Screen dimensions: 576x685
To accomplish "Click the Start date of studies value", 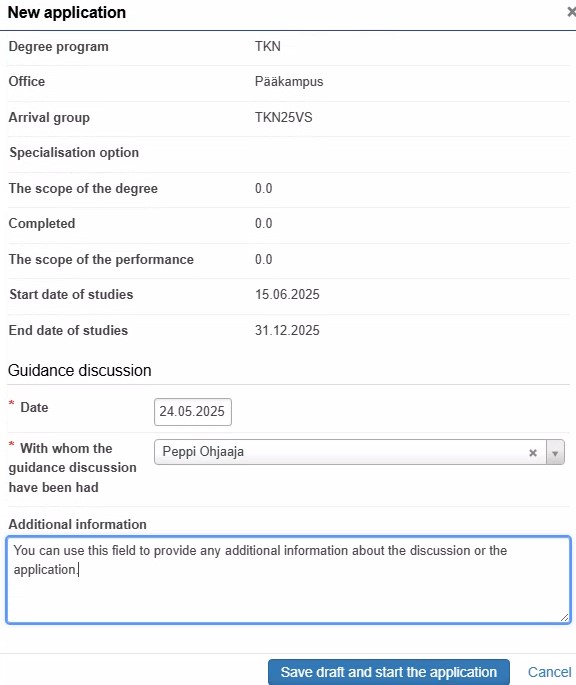I will (x=287, y=294).
